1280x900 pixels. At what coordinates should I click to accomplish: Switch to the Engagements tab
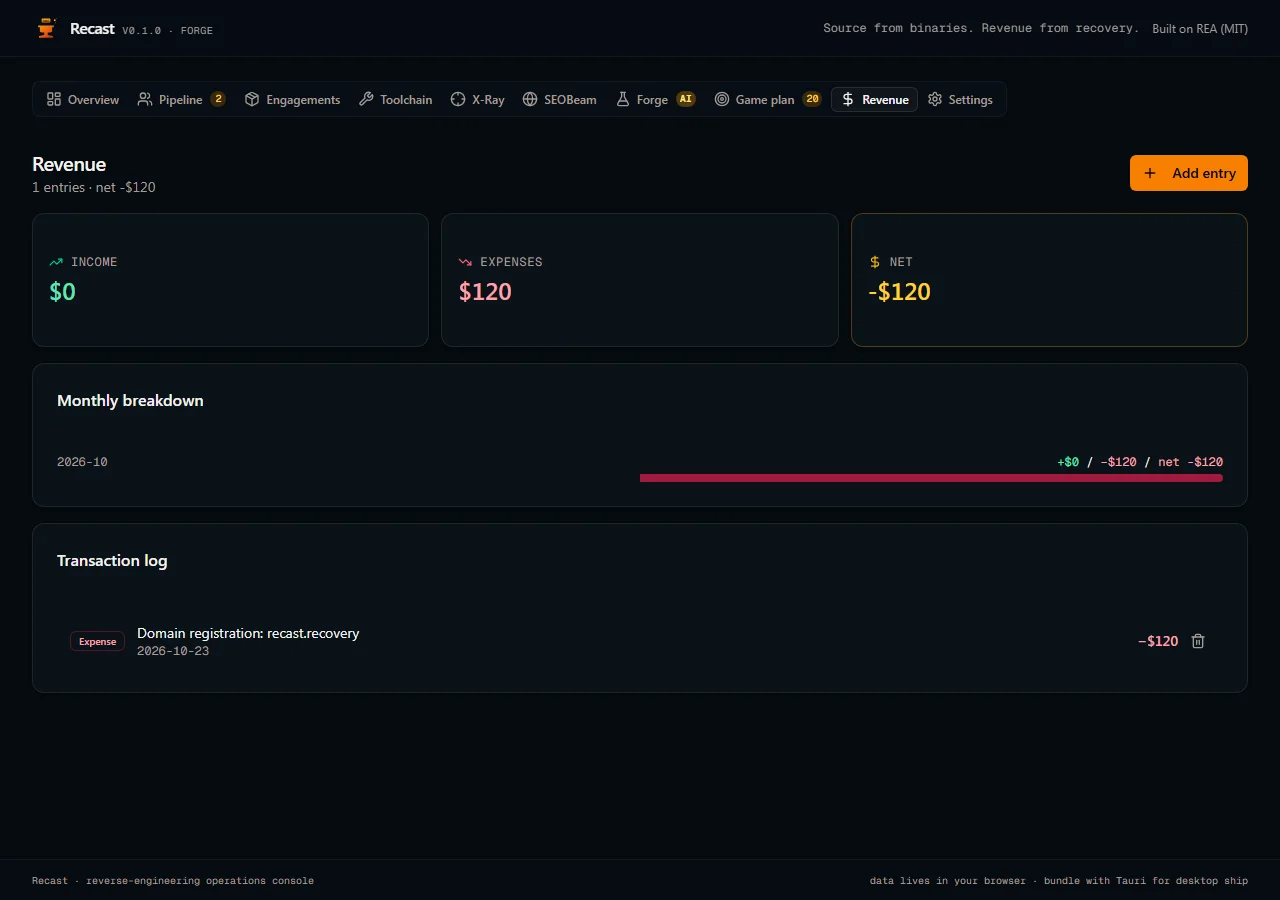pos(293,99)
